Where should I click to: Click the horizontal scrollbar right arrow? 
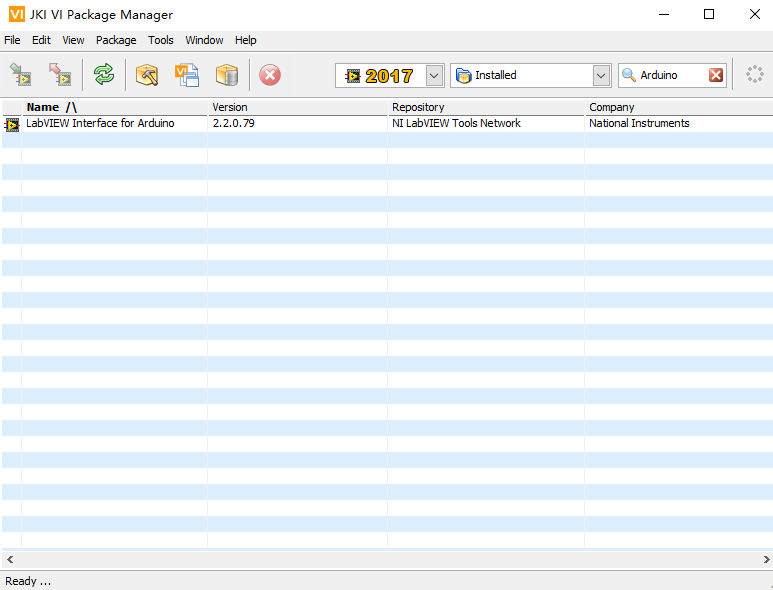(x=766, y=559)
